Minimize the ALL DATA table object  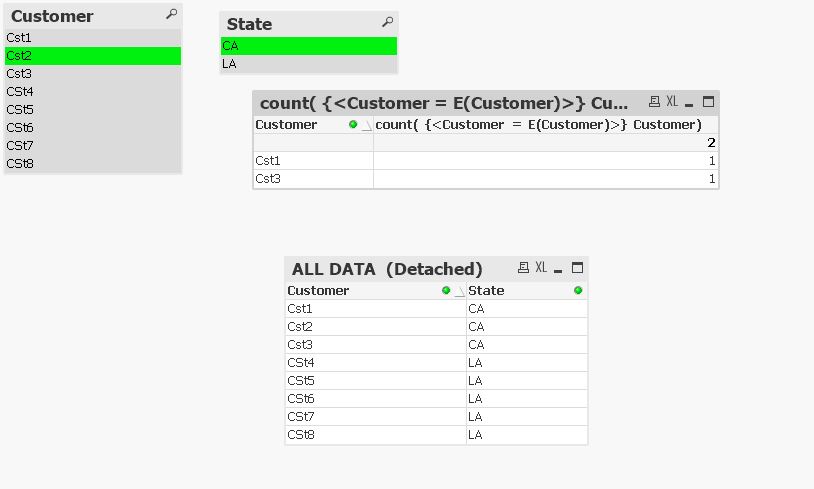pos(558,268)
